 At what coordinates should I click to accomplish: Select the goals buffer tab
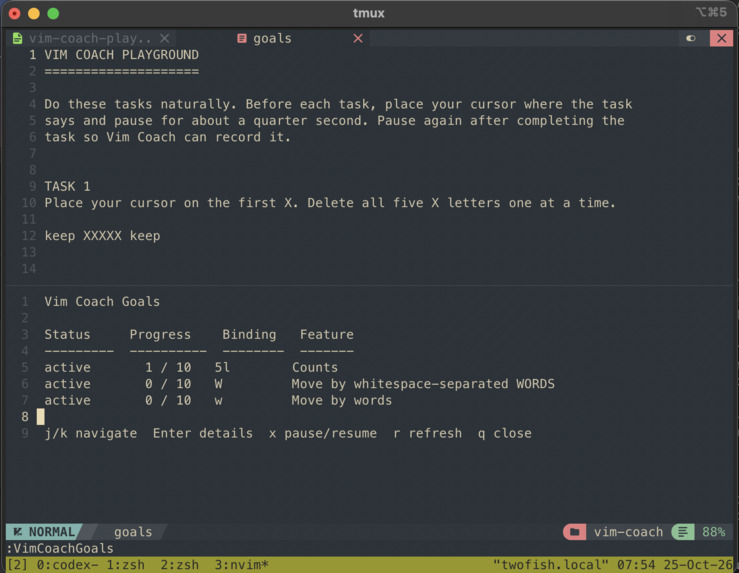click(x=272, y=38)
